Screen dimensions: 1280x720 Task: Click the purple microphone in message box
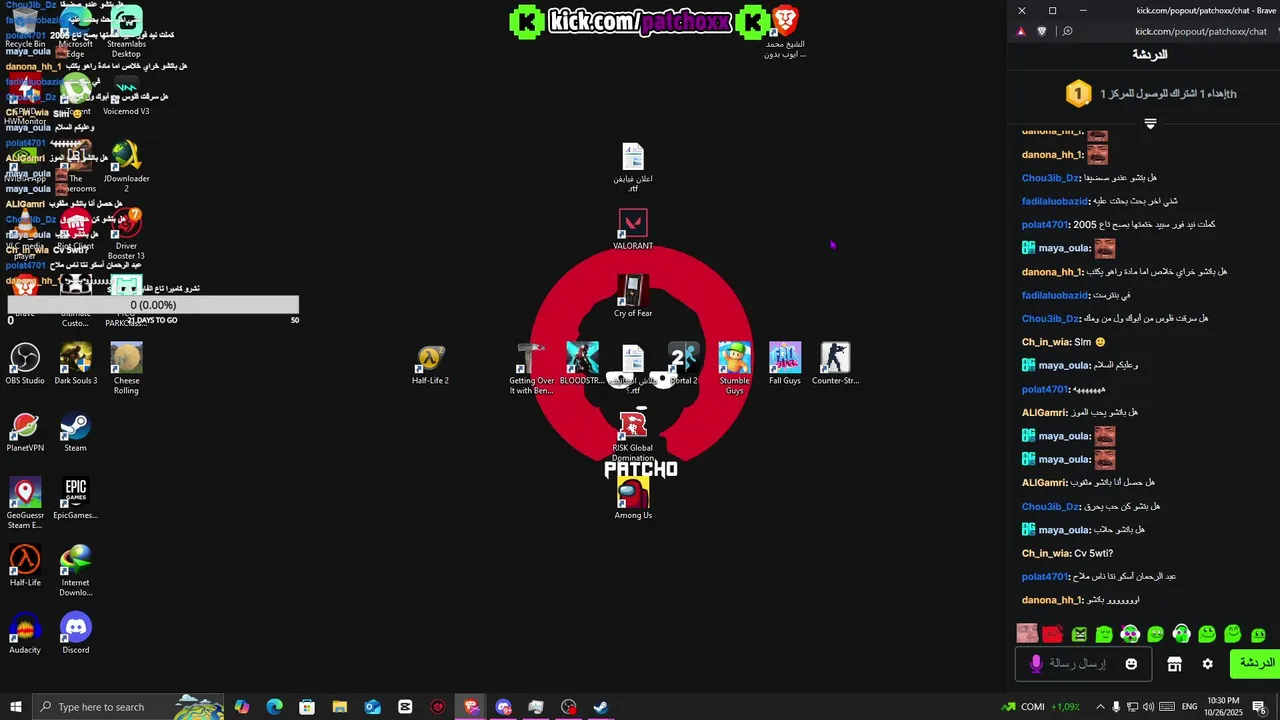pyautogui.click(x=1036, y=663)
